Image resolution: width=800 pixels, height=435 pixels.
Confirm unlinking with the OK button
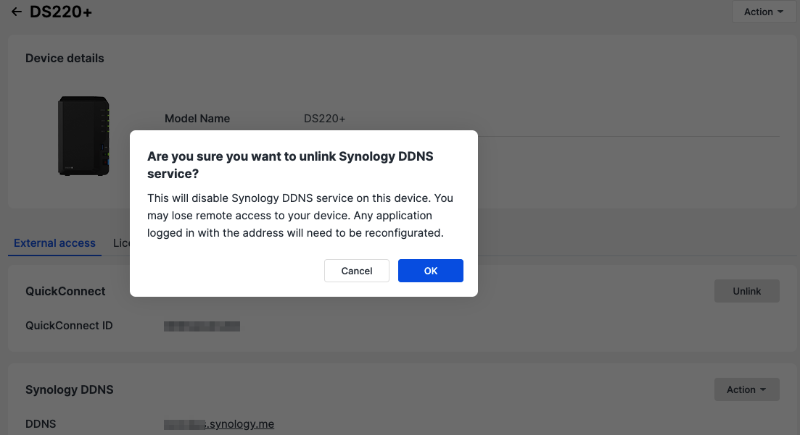[x=430, y=271]
